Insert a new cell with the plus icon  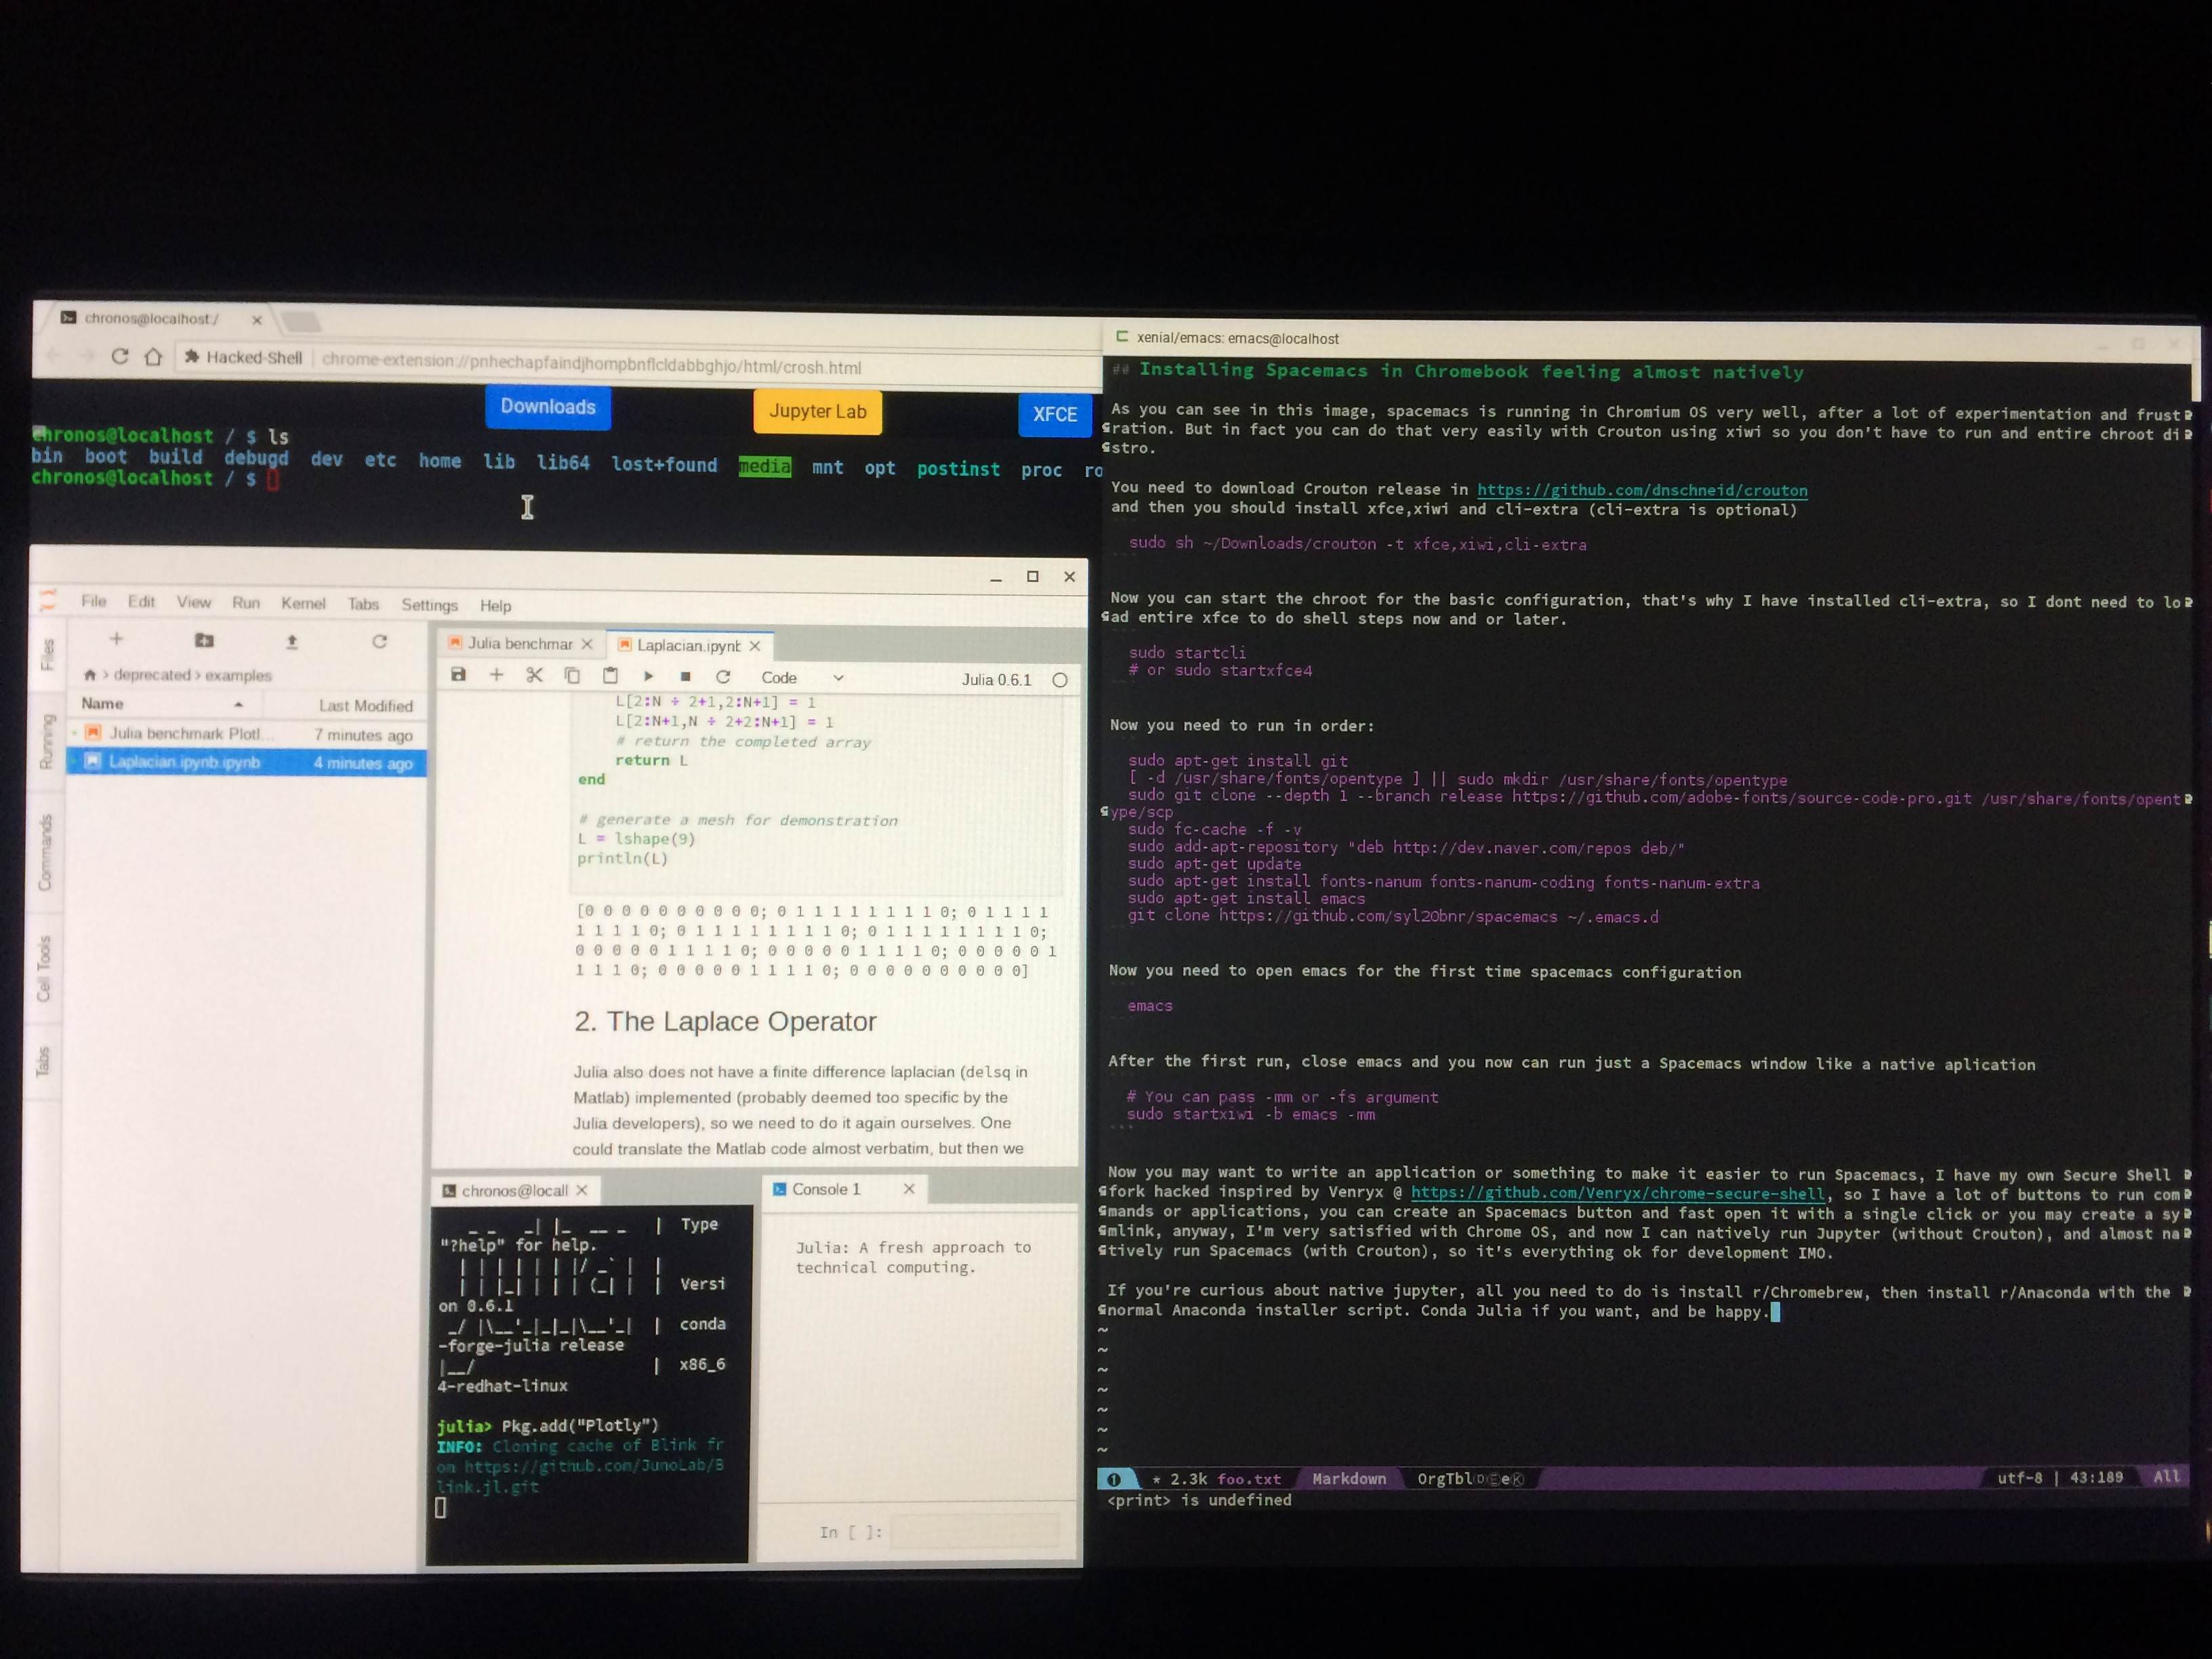(x=496, y=675)
